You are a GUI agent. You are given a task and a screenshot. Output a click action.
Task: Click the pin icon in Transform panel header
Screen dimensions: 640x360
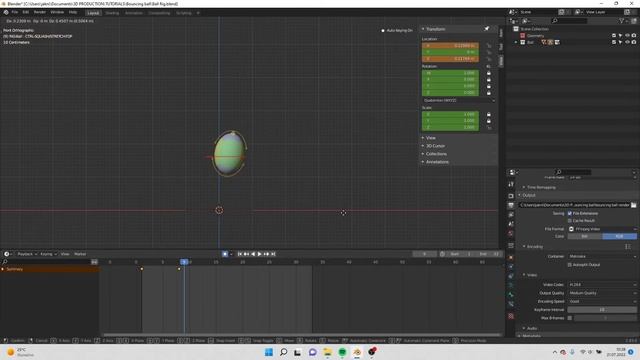pyautogui.click(x=487, y=29)
